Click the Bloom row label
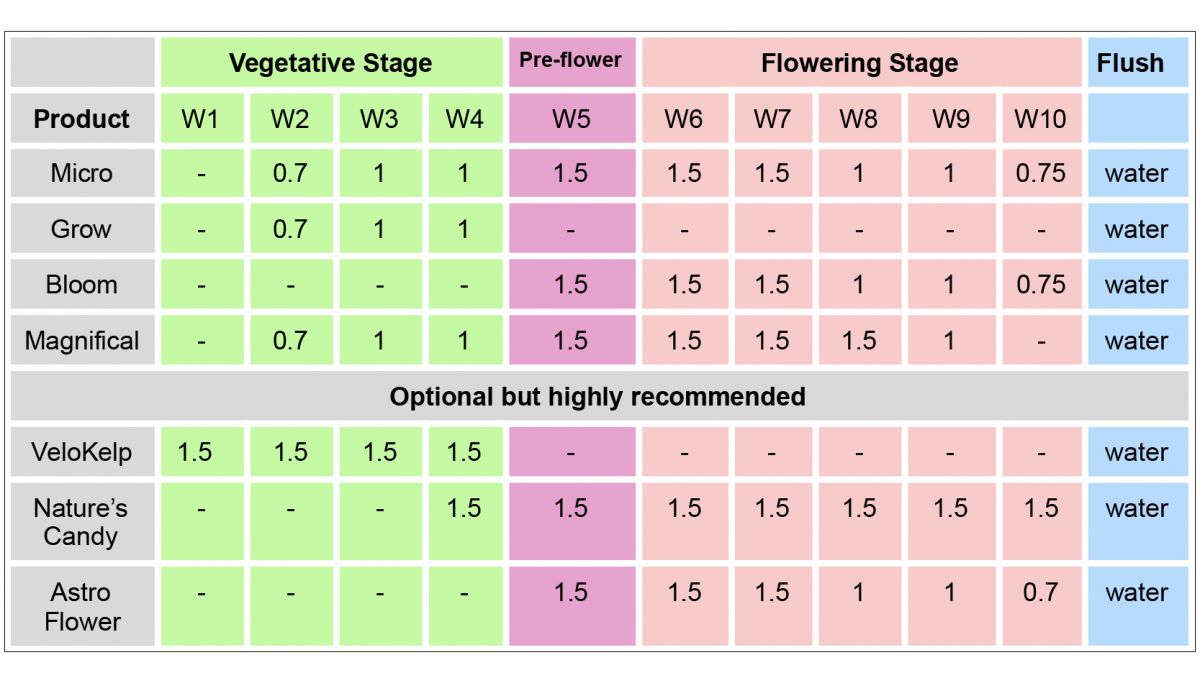This screenshot has width=1200, height=678. point(82,285)
